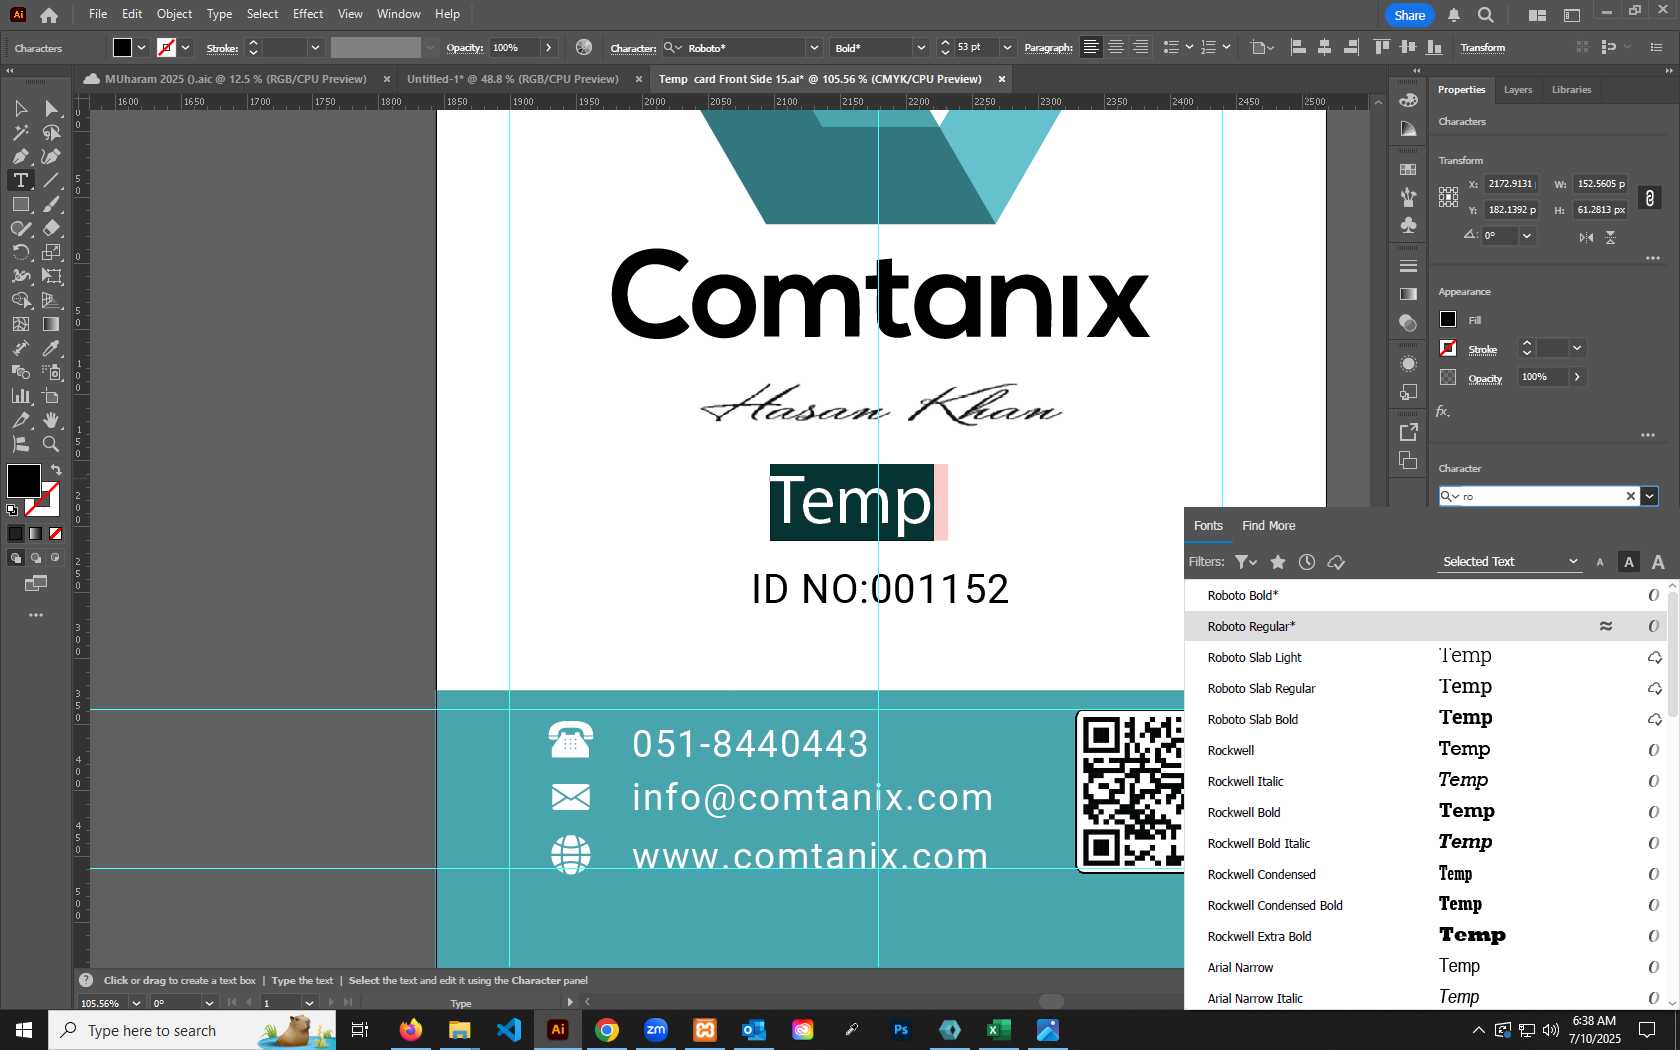Clear the font search field

pos(1630,496)
